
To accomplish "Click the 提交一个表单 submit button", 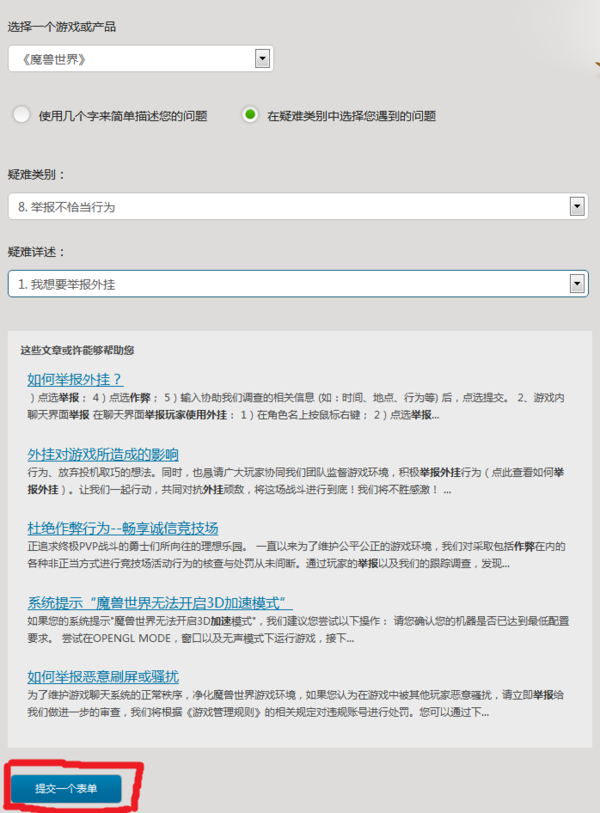I will click(67, 788).
